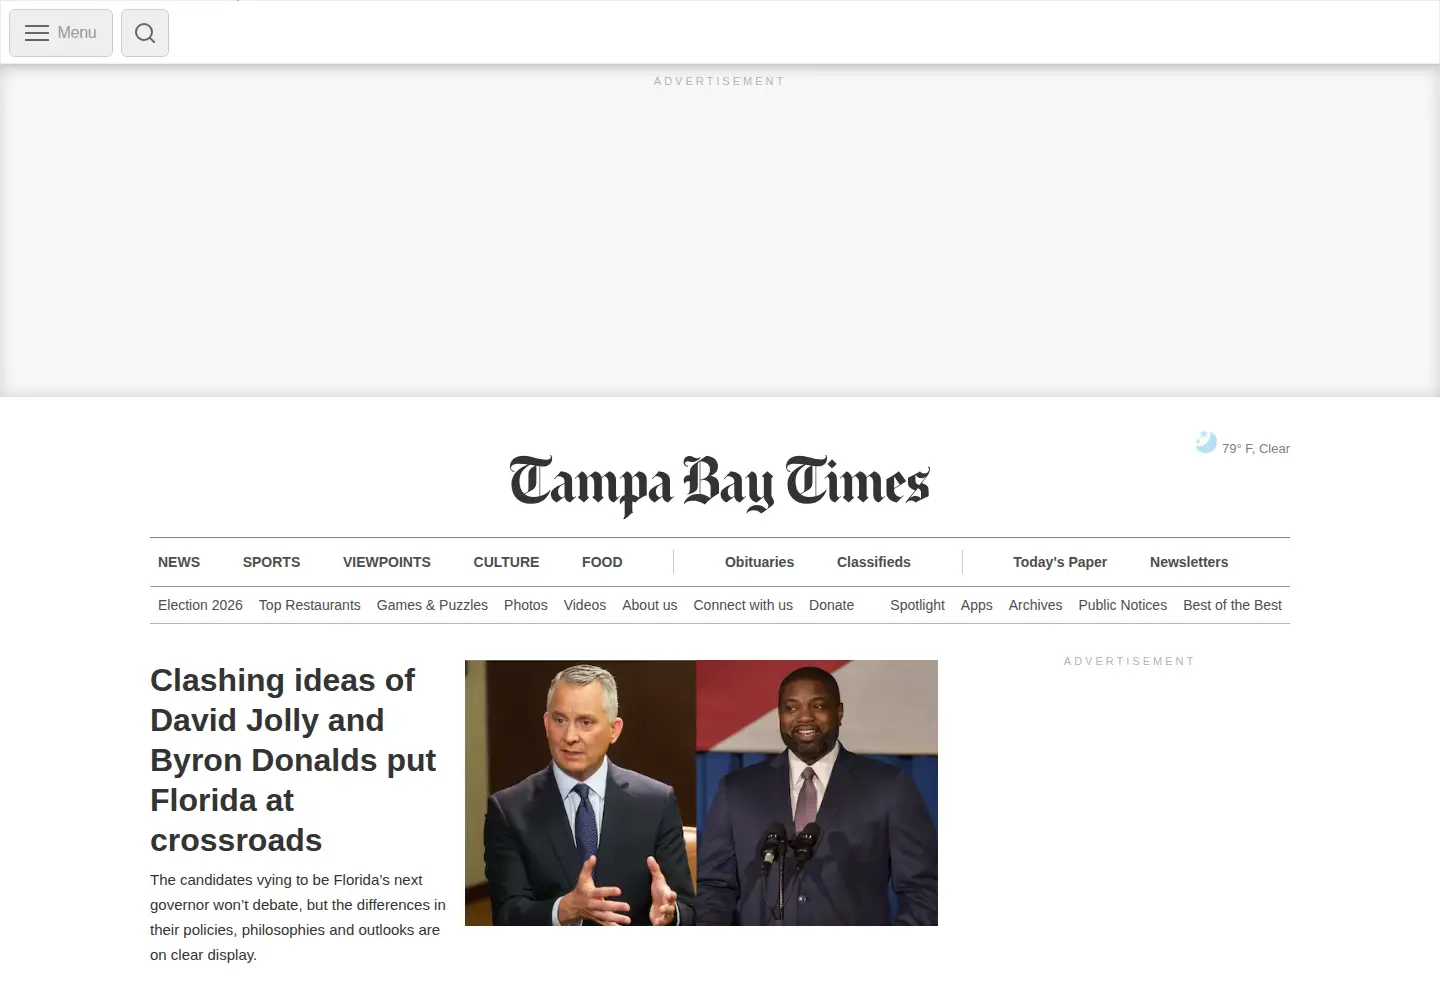This screenshot has height=1000, width=1440.
Task: Click Best of the Best link
Action: pos(1232,605)
